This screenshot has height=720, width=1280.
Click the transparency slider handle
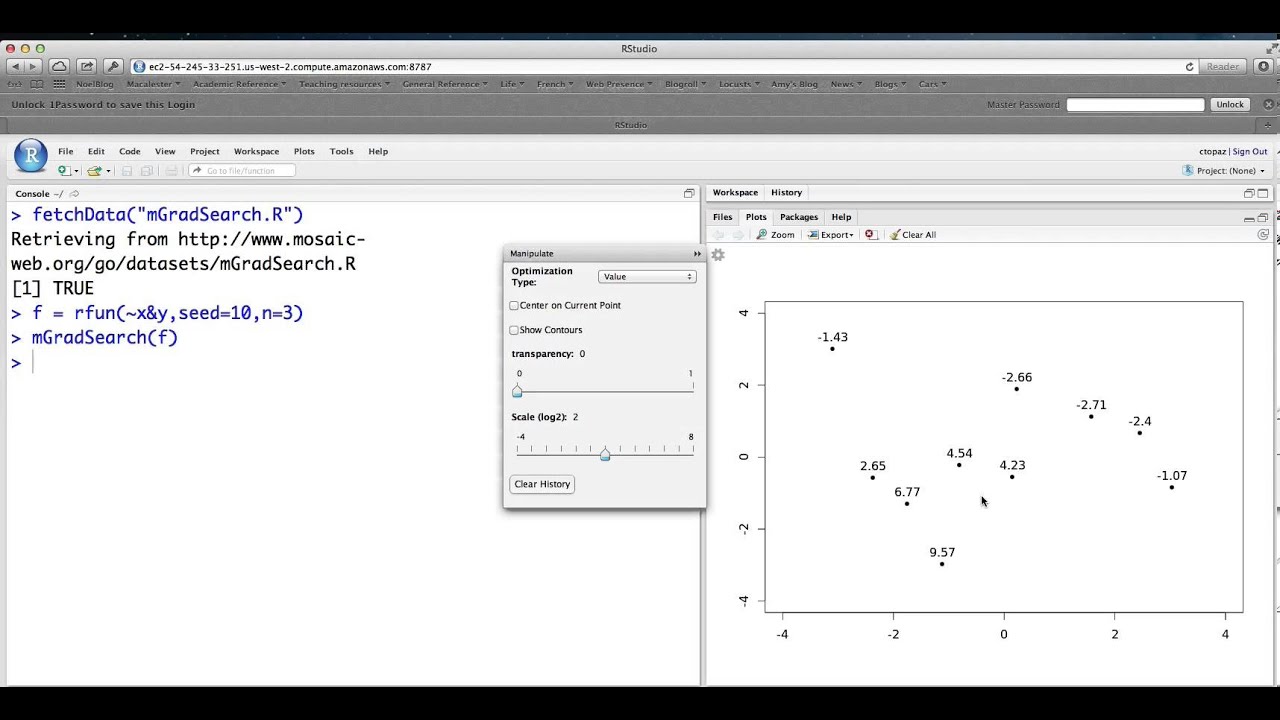click(517, 391)
